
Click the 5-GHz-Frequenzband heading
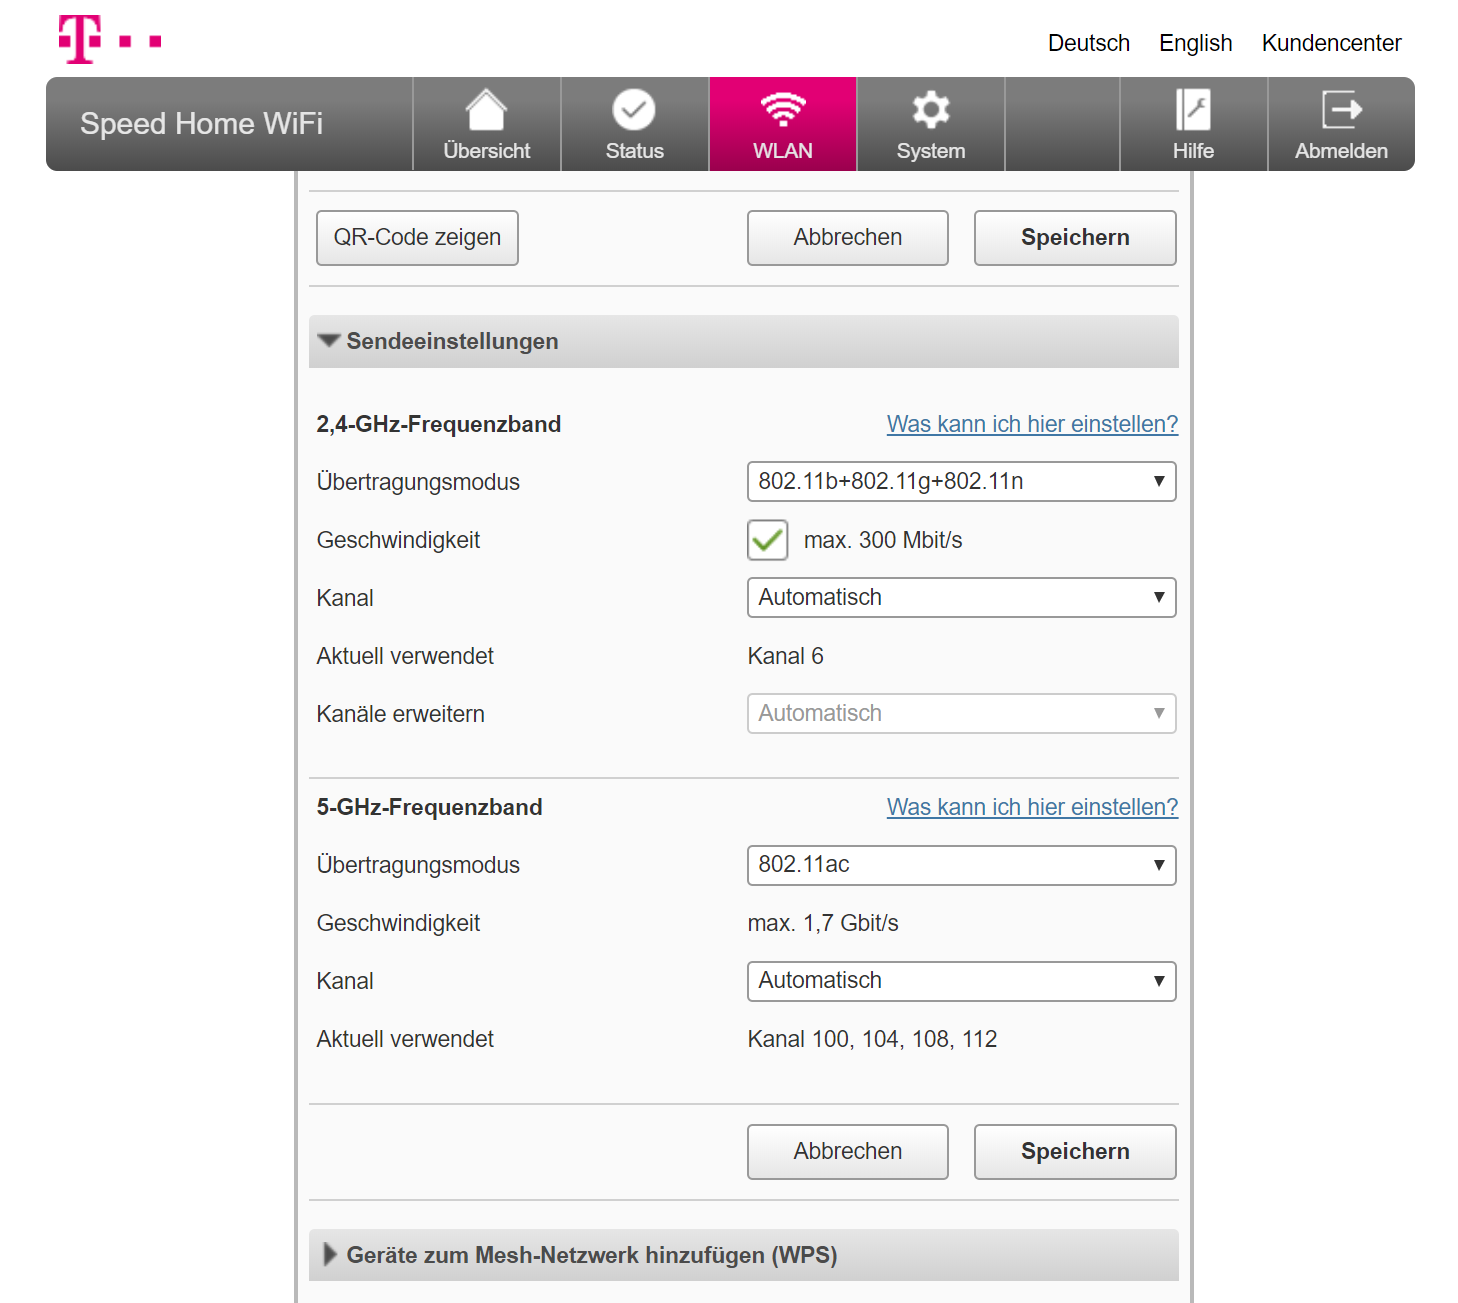[x=430, y=807]
